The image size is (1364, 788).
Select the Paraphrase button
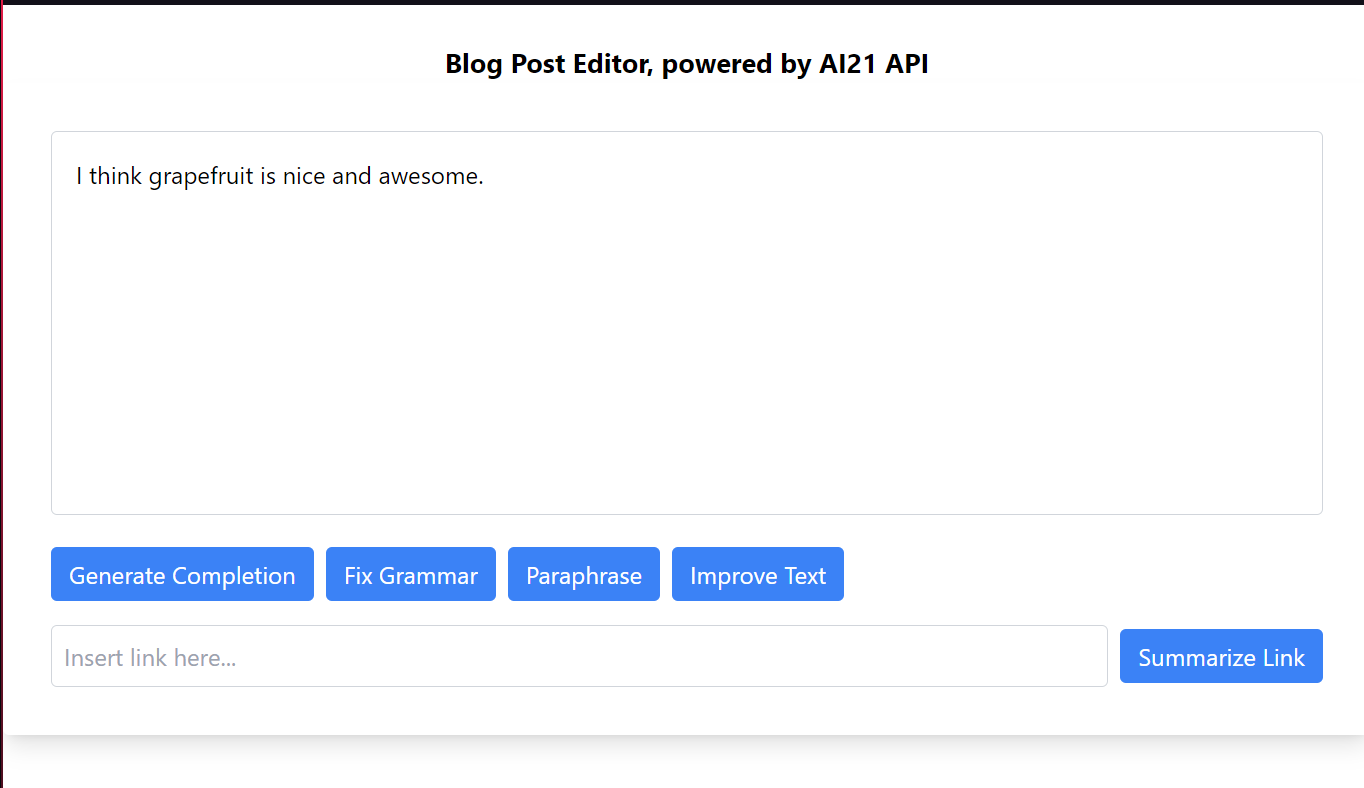[584, 574]
